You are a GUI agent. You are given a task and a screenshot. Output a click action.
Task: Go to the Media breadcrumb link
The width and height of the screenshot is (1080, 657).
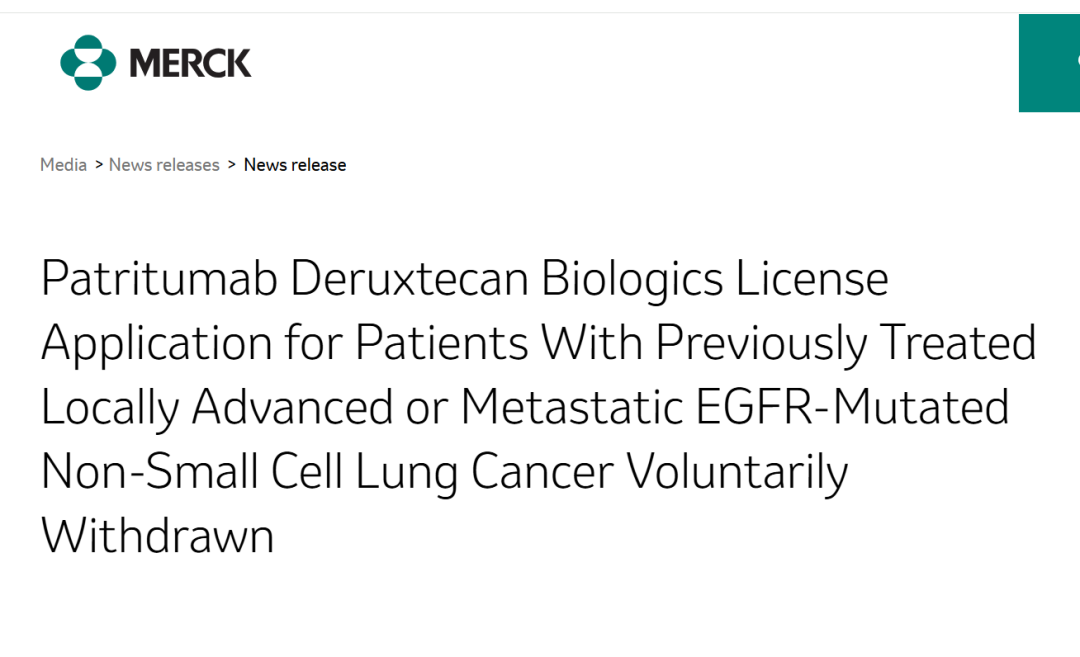[x=63, y=165]
